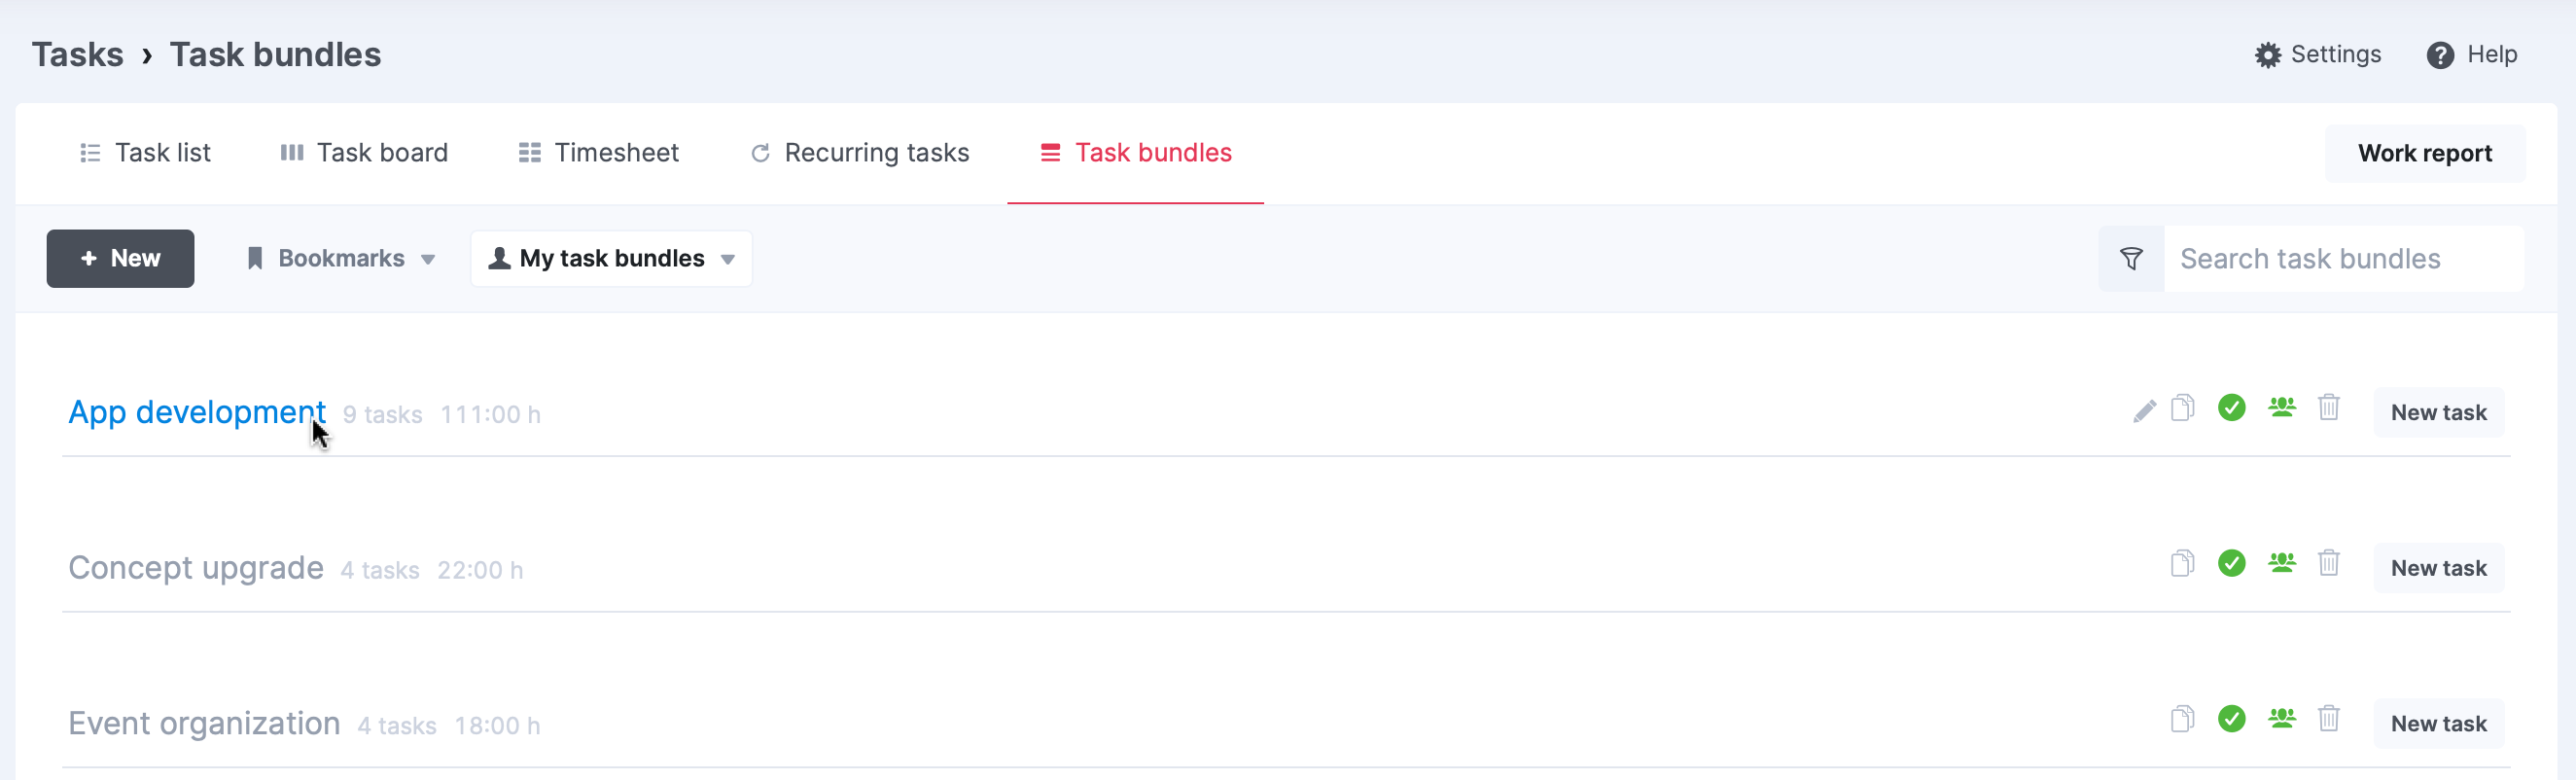
Task: Click the '111:00 h' duration text
Action: click(x=491, y=415)
